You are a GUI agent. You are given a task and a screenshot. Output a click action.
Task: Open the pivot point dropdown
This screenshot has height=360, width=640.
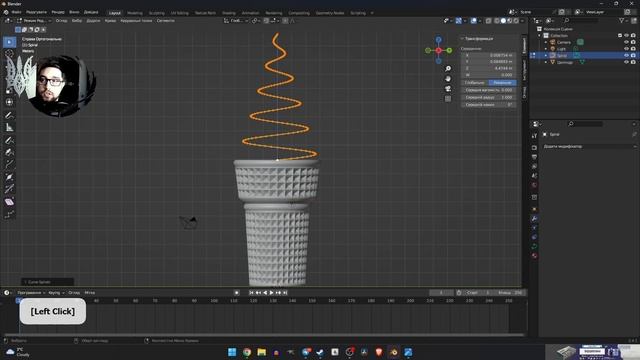(255, 20)
